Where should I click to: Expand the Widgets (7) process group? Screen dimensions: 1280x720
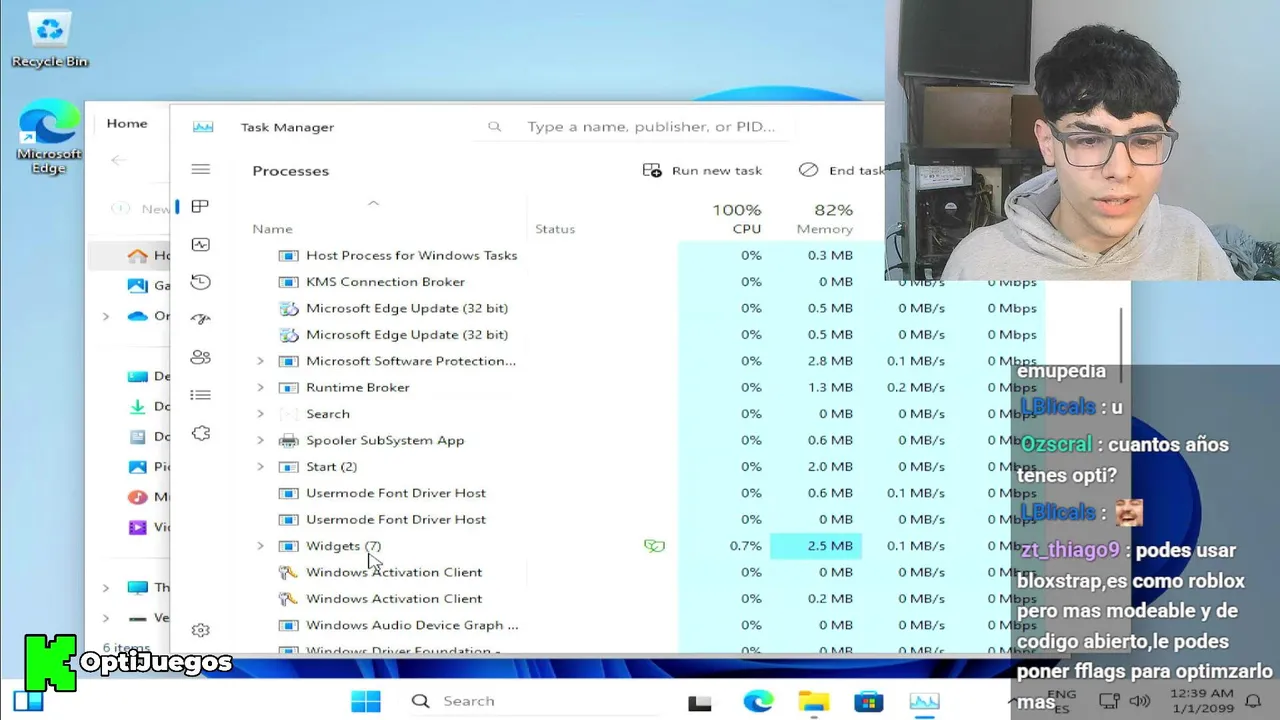(260, 546)
